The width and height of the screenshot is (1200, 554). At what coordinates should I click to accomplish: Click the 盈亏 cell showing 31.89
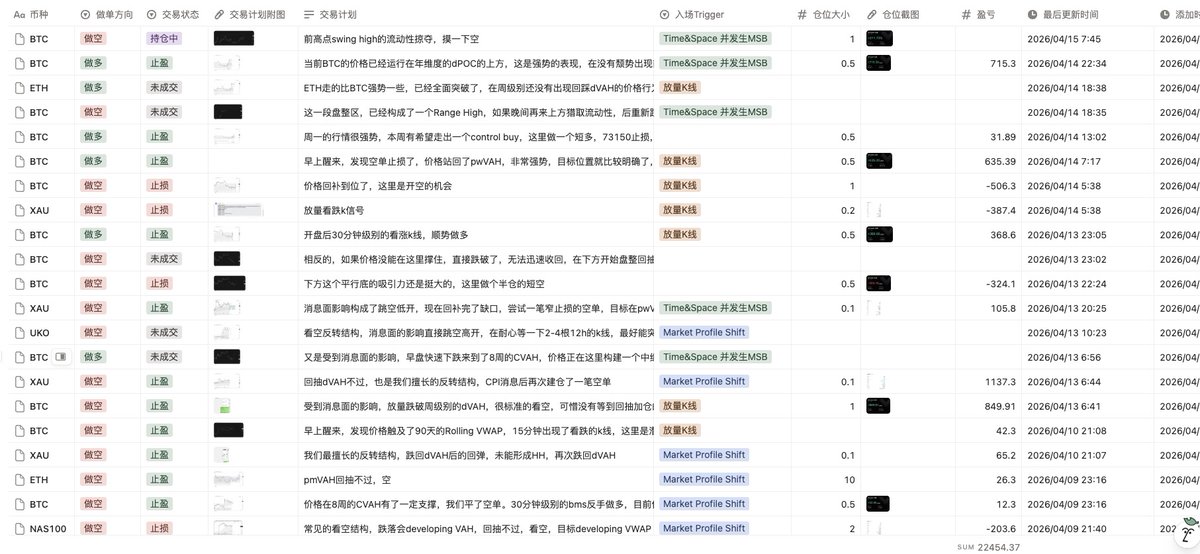click(x=986, y=137)
